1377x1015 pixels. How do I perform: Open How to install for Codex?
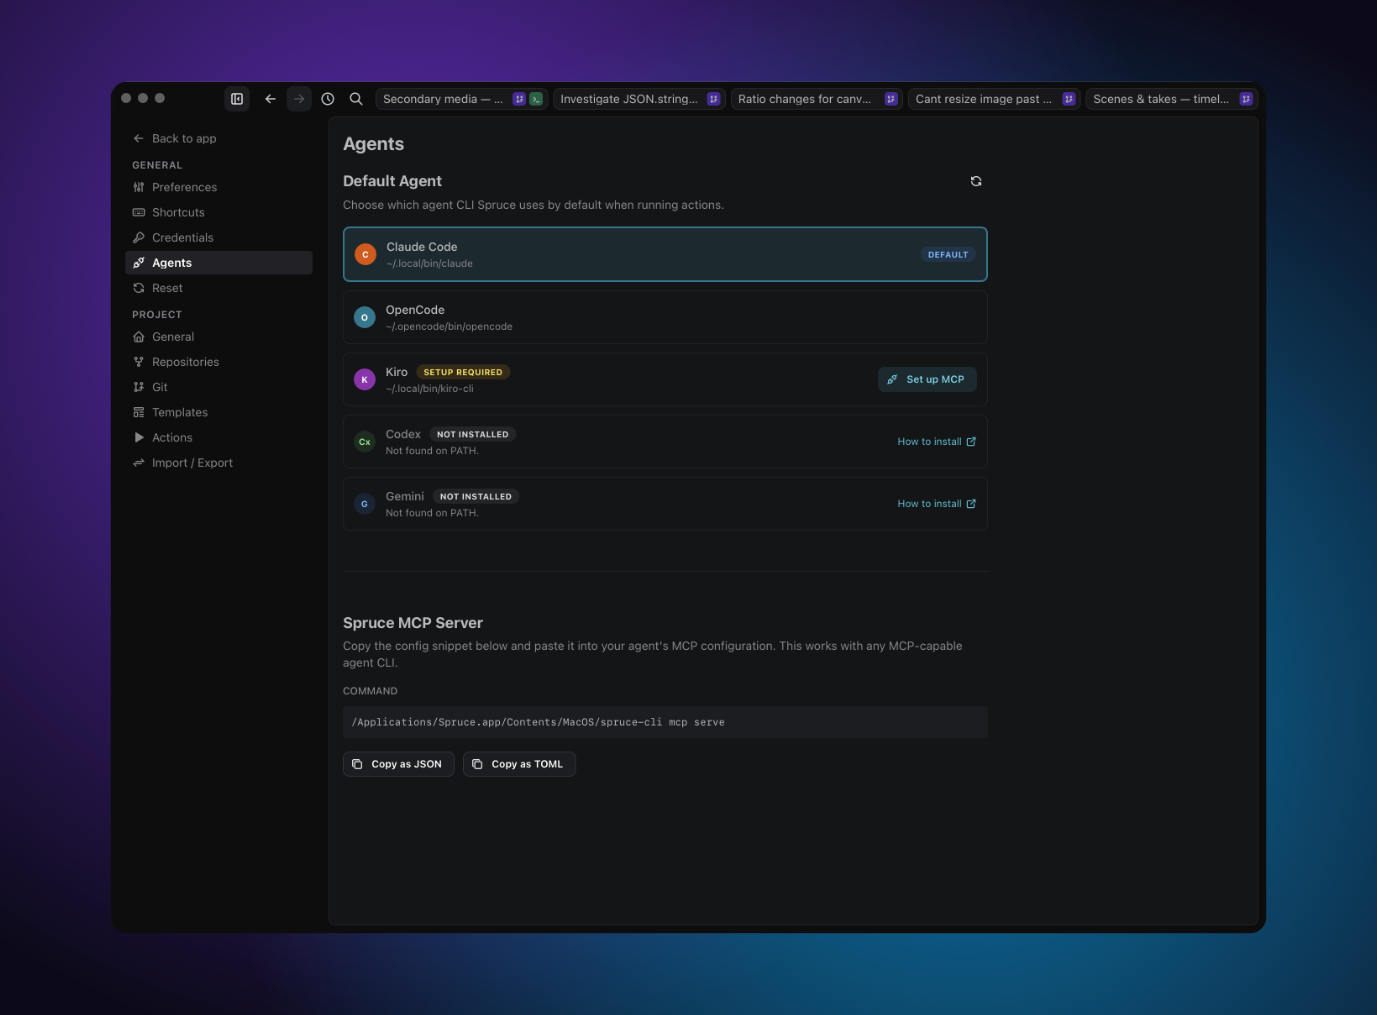pyautogui.click(x=936, y=442)
